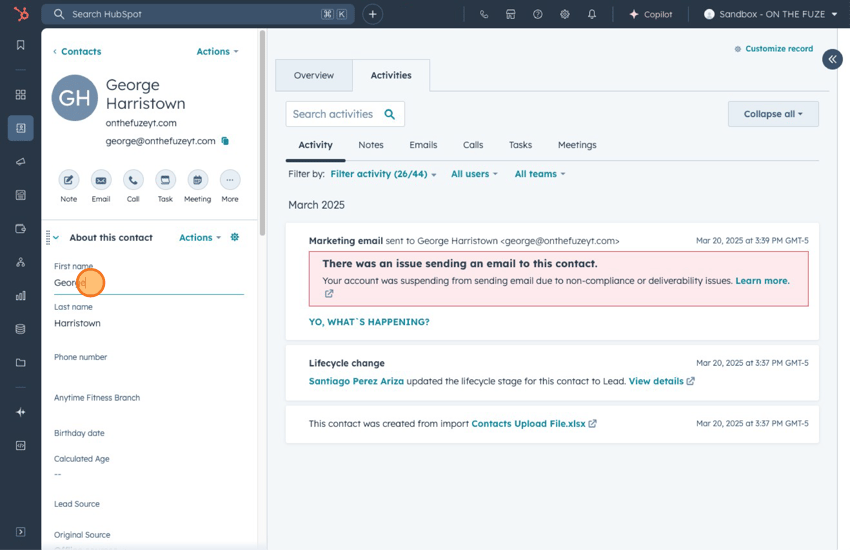Create a Note for this contact

(68, 180)
